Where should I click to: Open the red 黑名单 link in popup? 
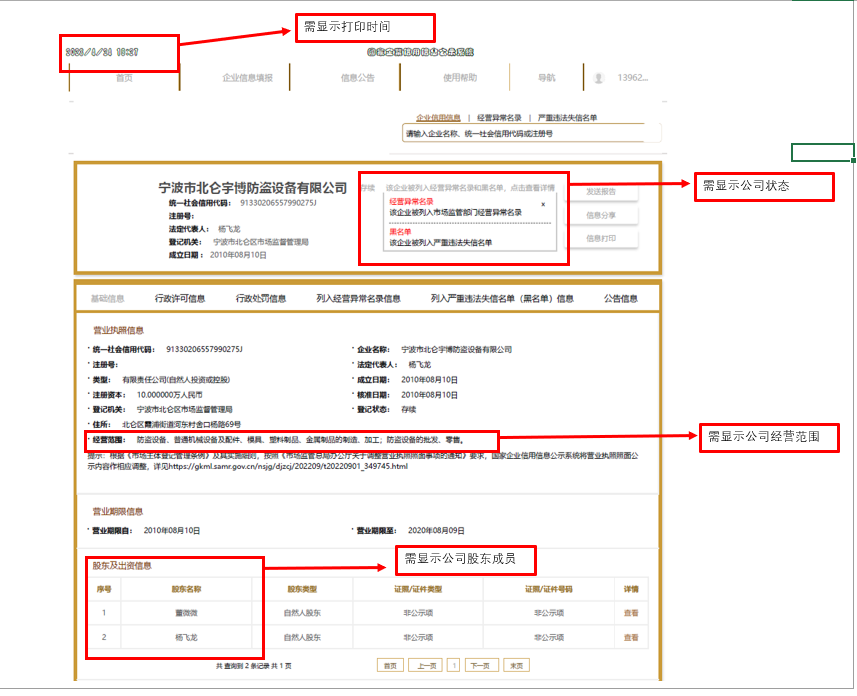click(x=400, y=232)
